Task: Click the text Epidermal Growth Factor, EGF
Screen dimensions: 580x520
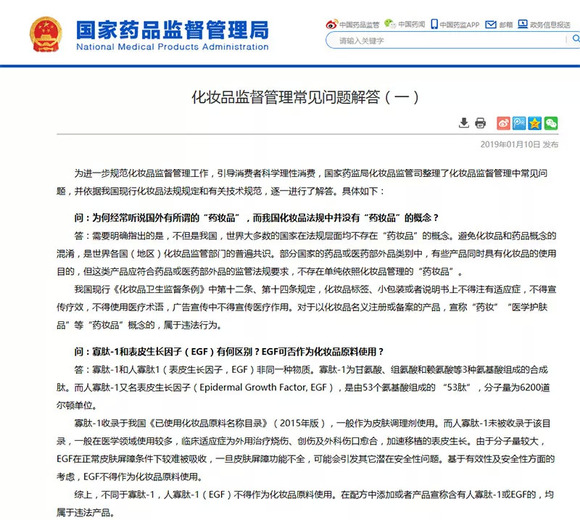Action: coord(263,387)
